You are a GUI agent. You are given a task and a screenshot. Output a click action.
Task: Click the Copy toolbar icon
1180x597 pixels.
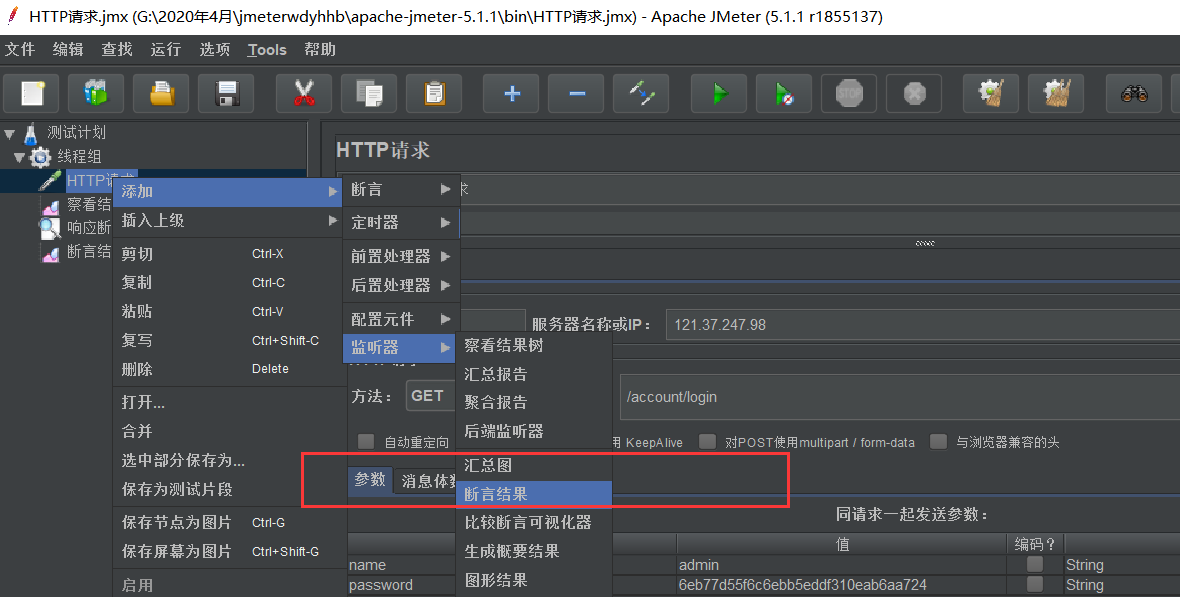tap(369, 93)
